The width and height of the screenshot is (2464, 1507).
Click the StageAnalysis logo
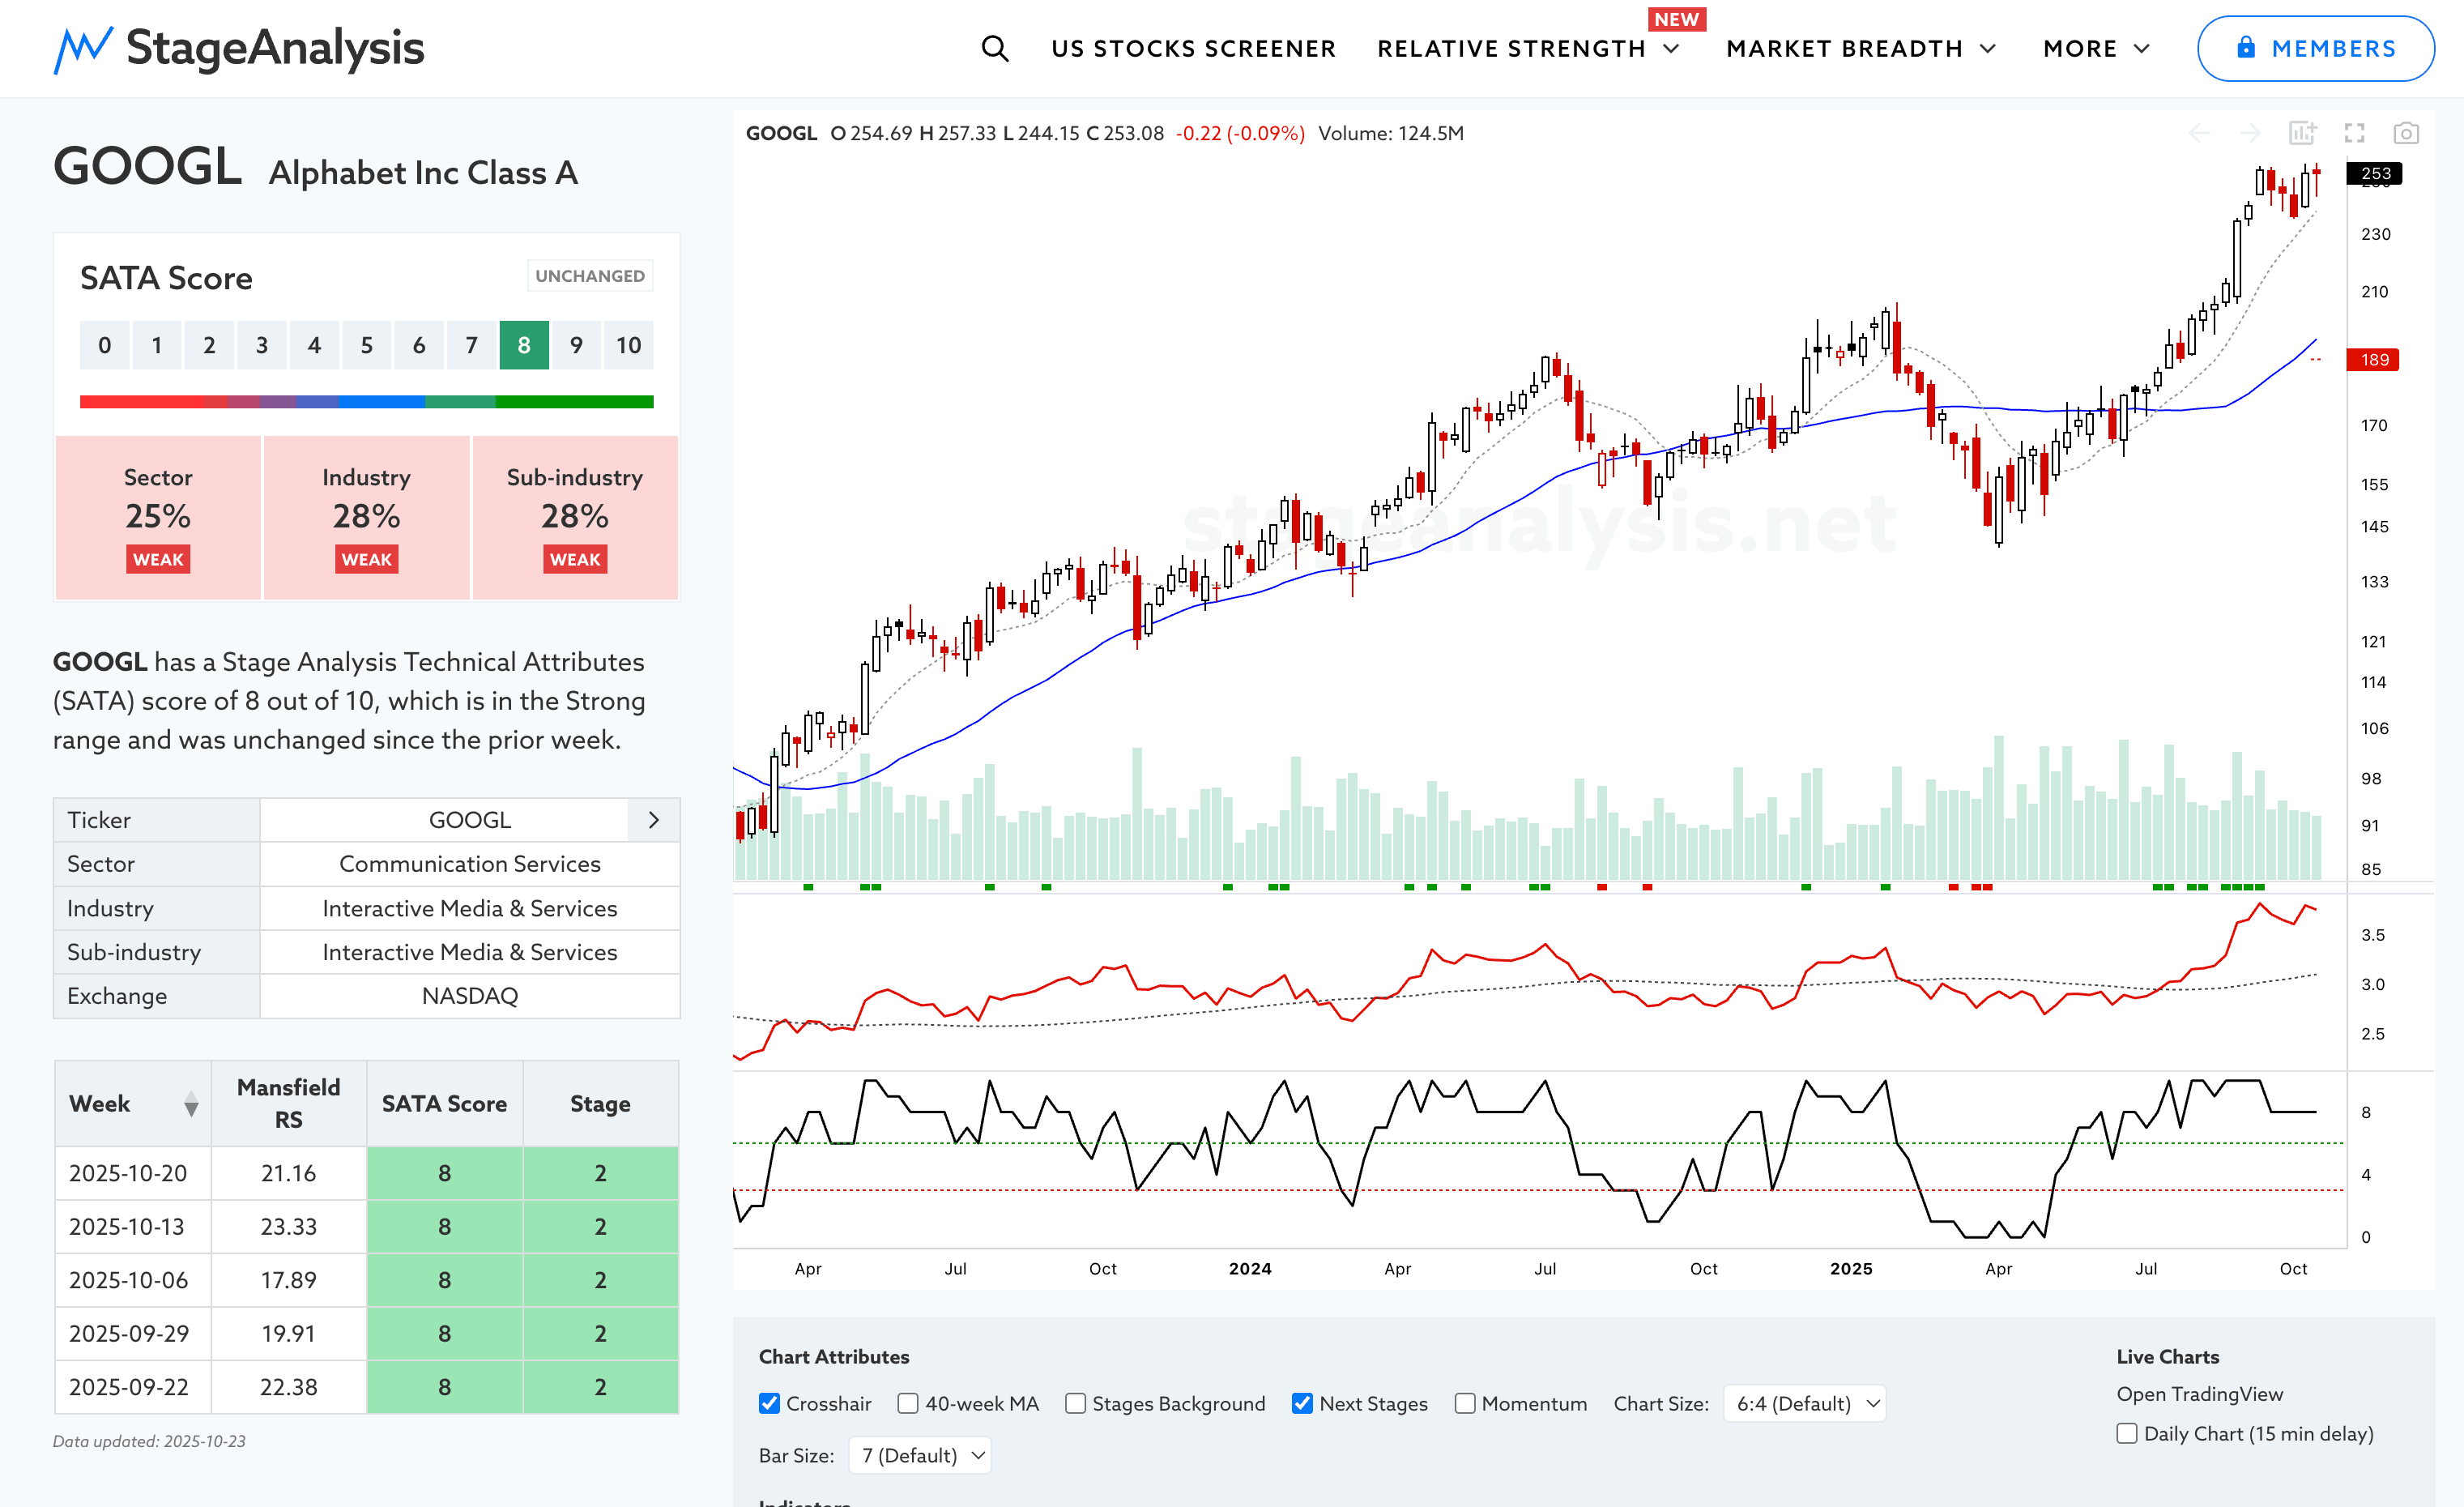point(239,48)
